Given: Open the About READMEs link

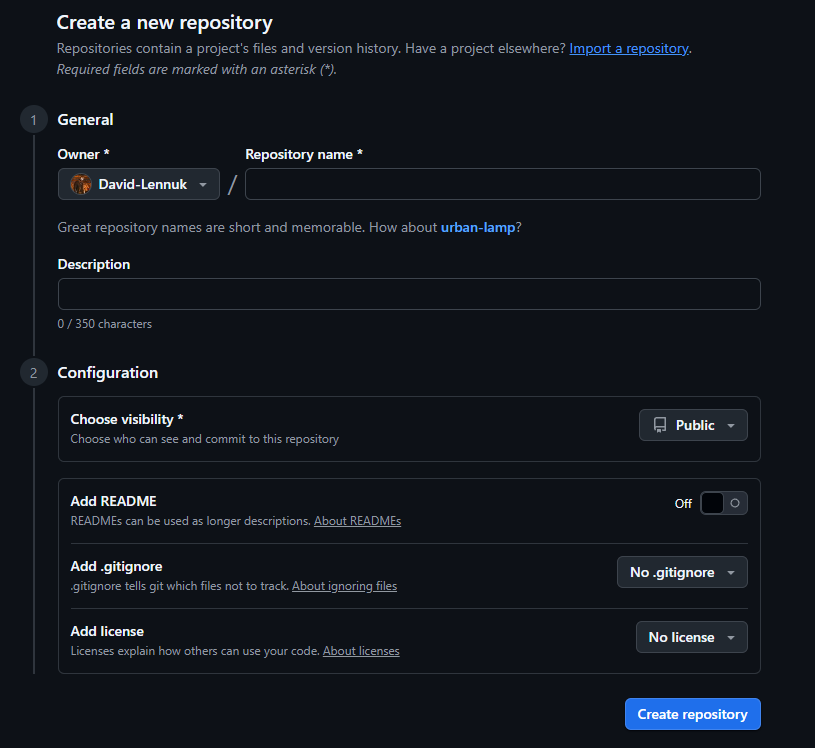Looking at the screenshot, I should pos(357,521).
